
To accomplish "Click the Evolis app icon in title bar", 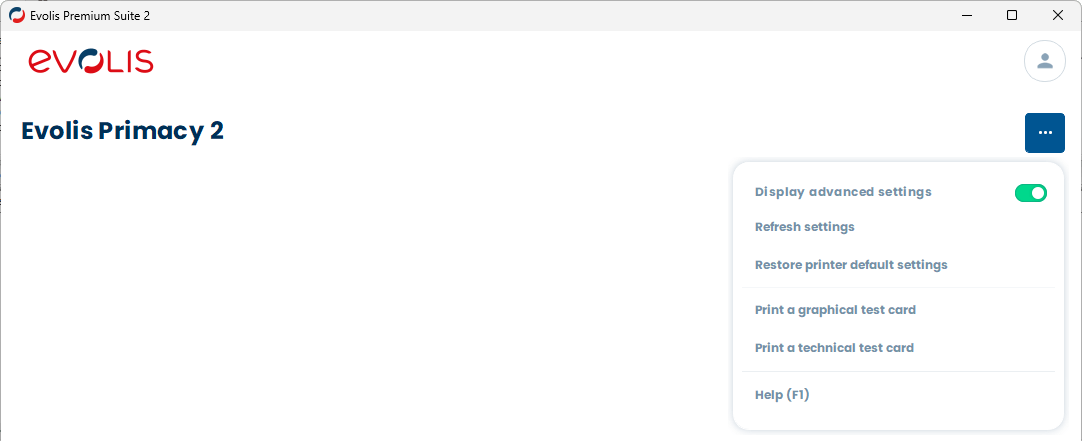I will 17,16.
